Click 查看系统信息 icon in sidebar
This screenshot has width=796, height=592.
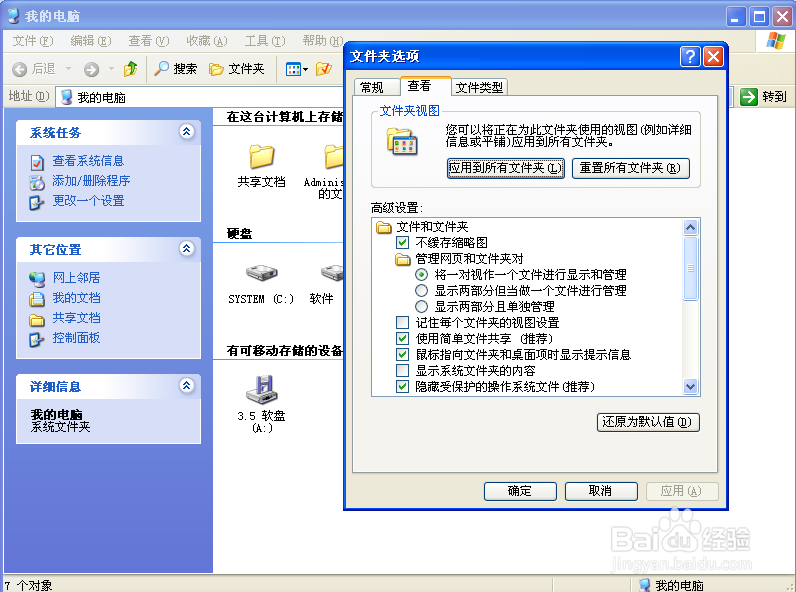(37, 162)
